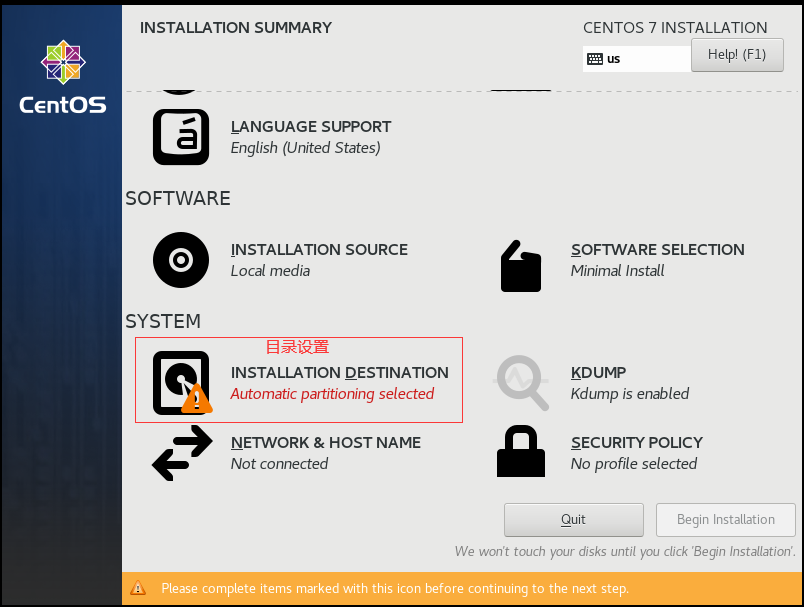Click 'No profile selected' text
The image size is (804, 607).
[634, 463]
